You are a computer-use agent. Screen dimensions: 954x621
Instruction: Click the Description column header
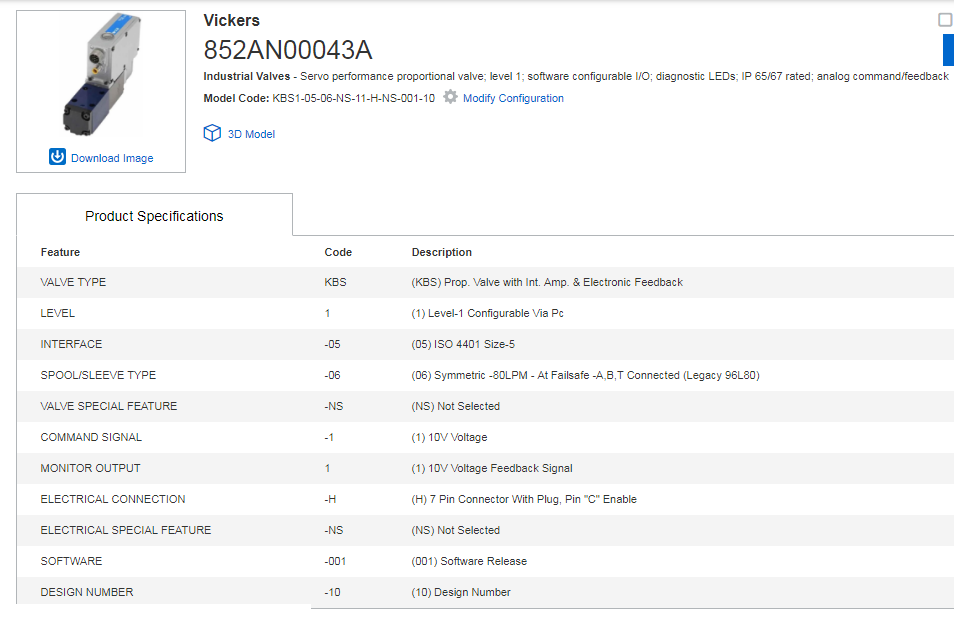pos(441,252)
